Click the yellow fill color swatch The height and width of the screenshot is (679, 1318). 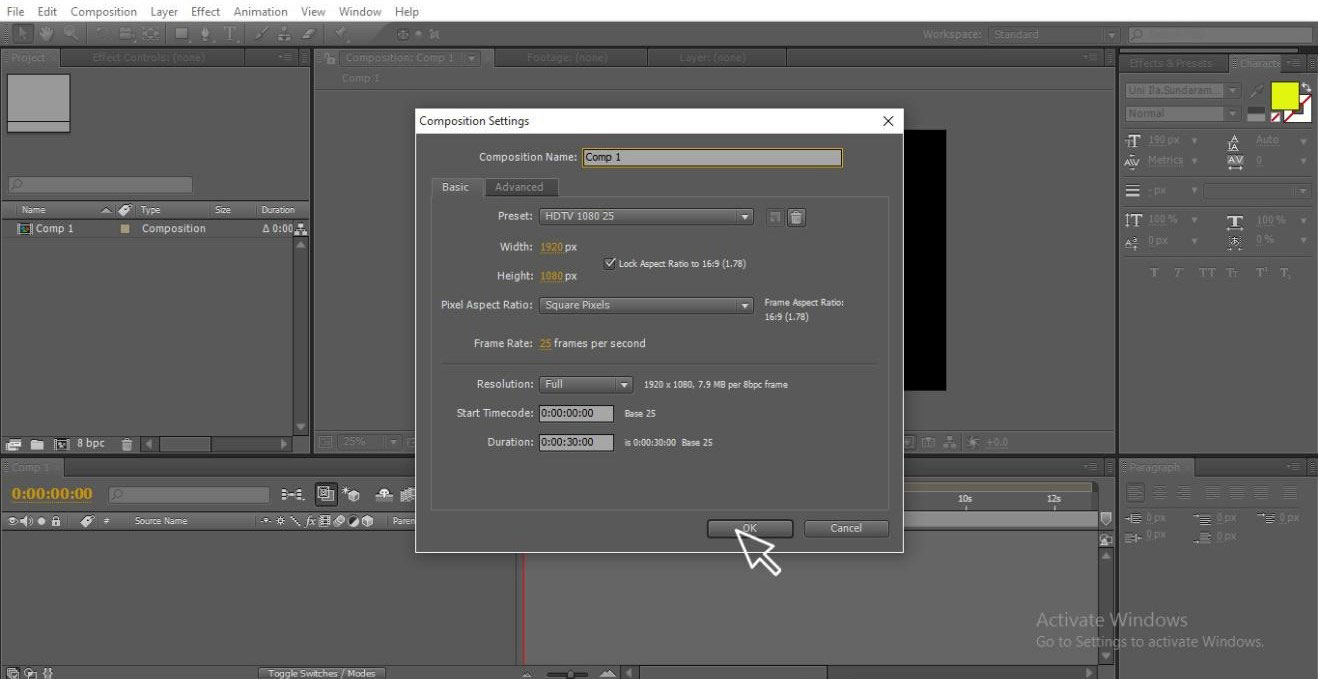[1285, 96]
